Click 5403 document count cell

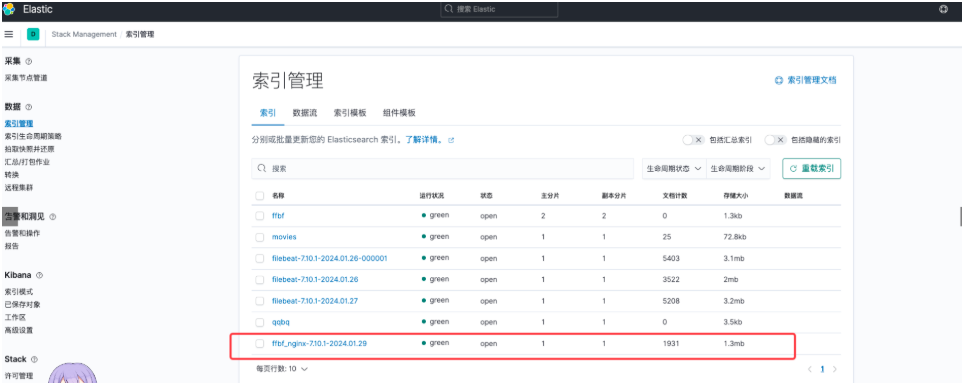pyautogui.click(x=671, y=258)
